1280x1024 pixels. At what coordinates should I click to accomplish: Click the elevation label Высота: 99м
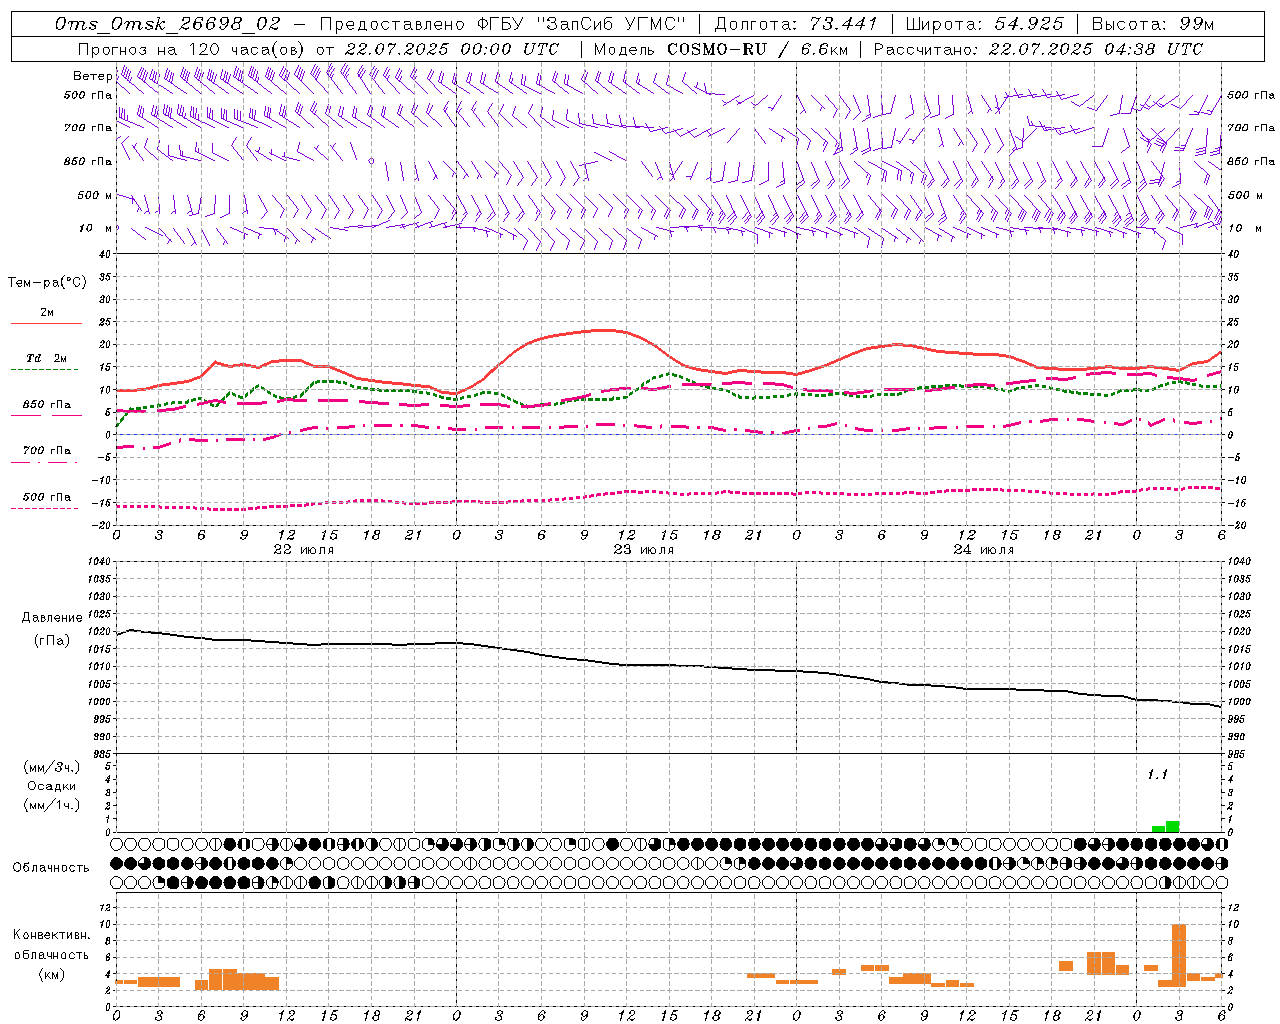click(x=1153, y=24)
